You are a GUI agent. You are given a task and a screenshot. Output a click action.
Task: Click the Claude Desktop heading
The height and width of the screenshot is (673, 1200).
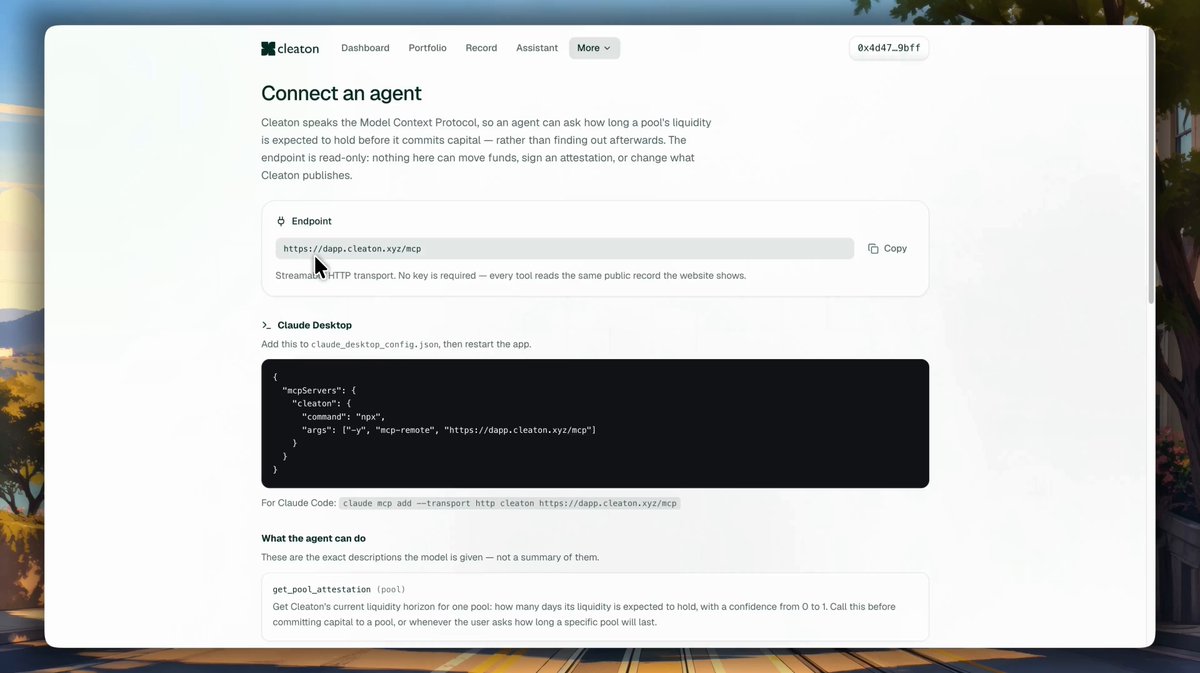pos(314,325)
